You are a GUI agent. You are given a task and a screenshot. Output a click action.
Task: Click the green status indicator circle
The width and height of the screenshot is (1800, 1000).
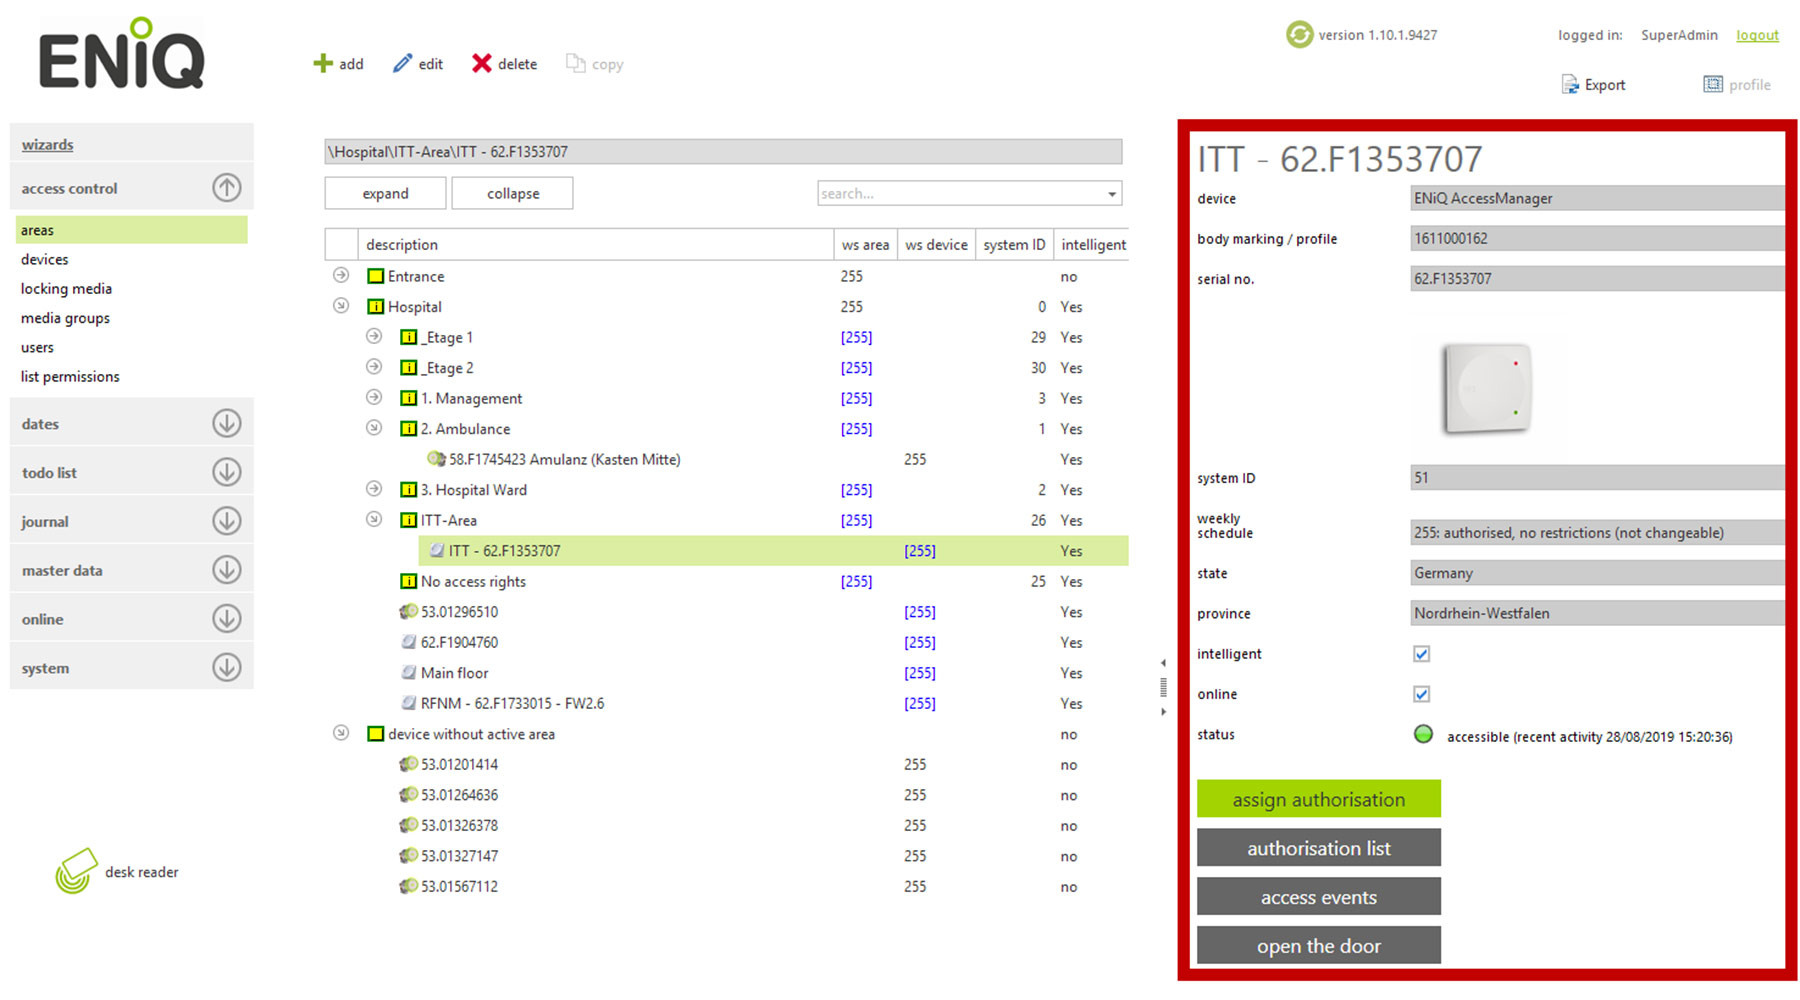coord(1423,735)
